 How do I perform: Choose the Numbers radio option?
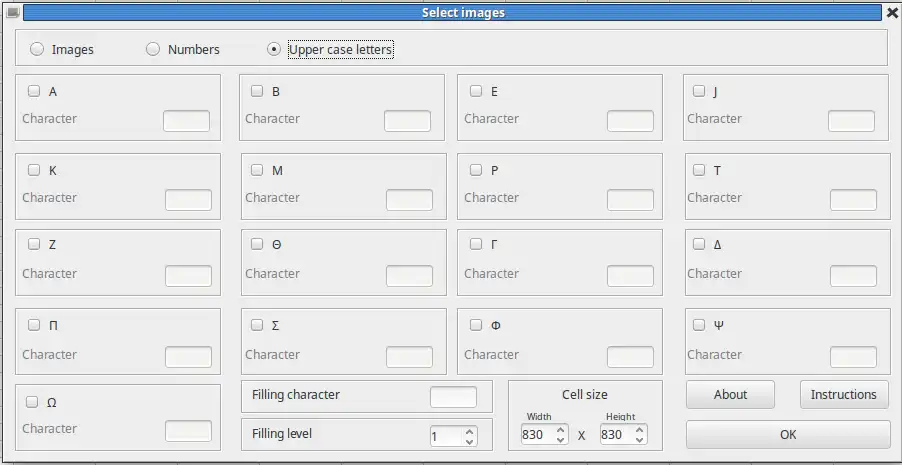coord(153,49)
